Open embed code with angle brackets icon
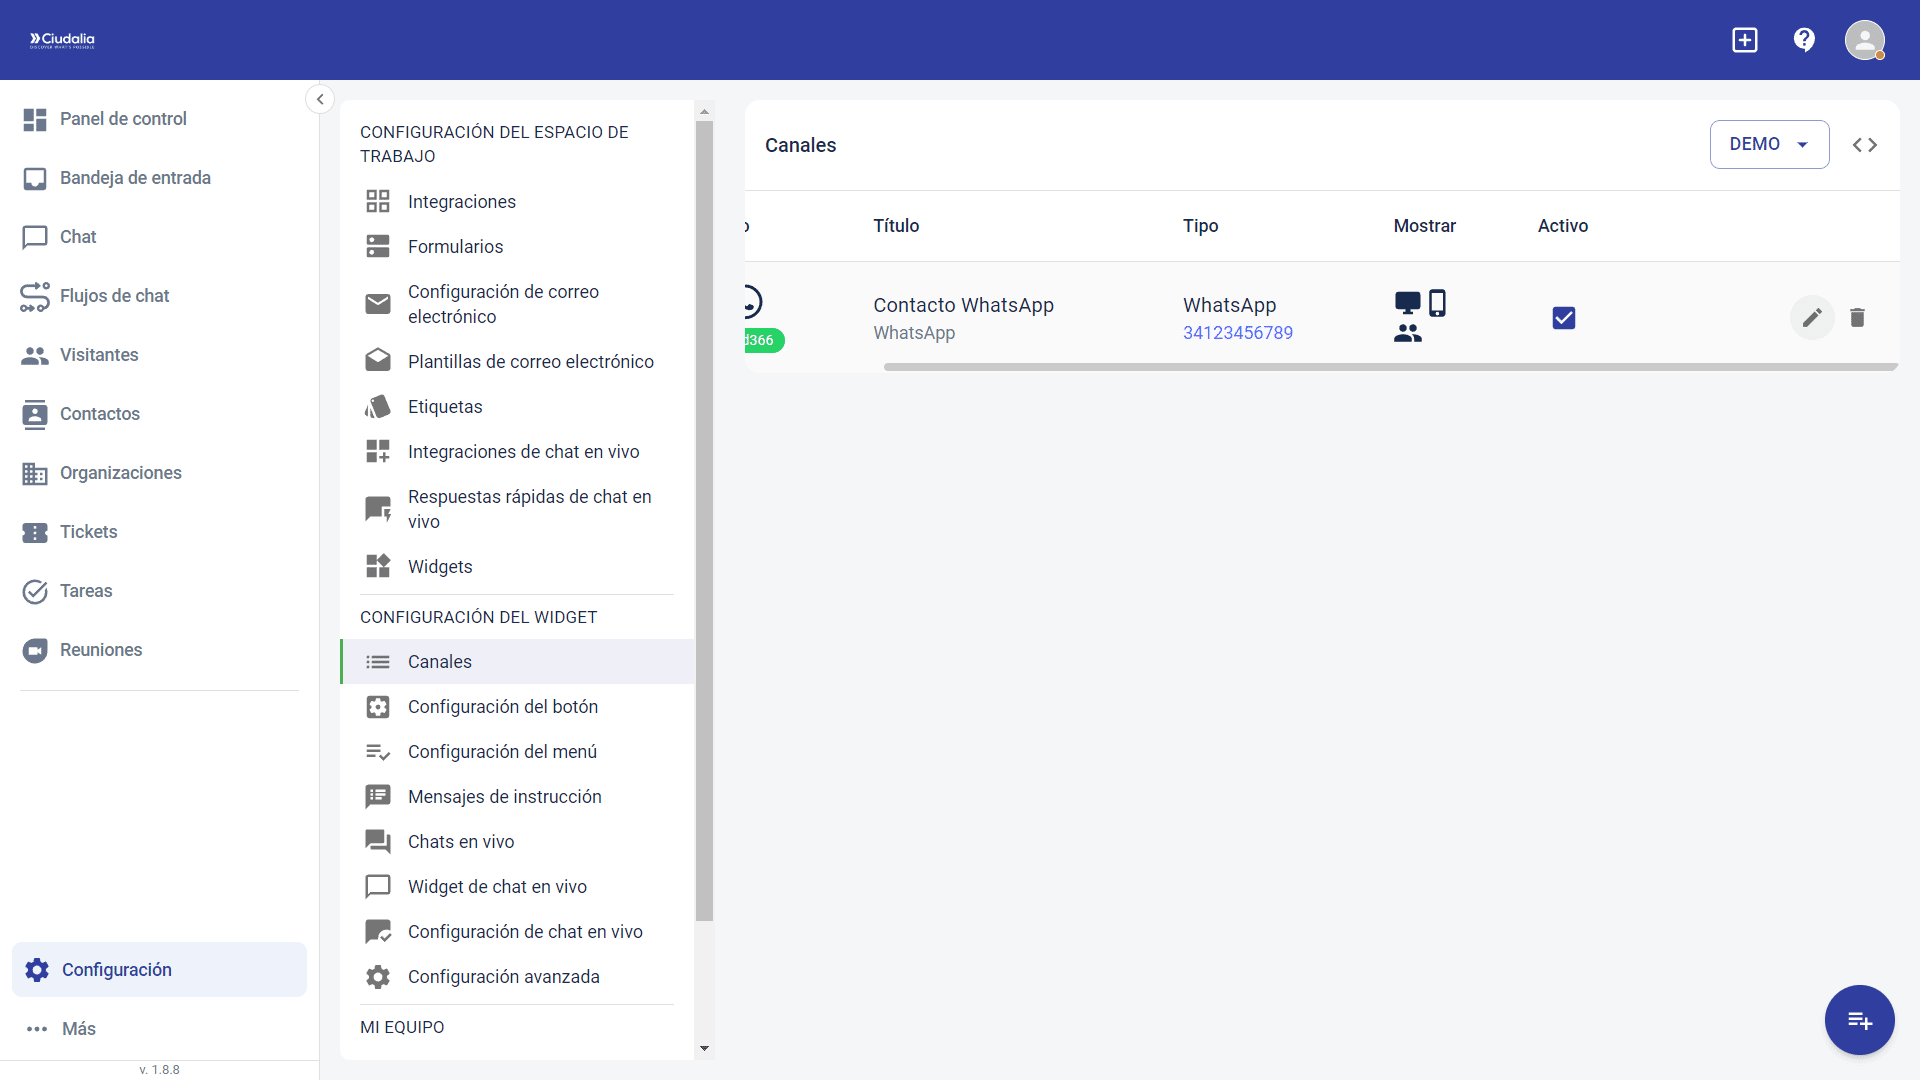1920x1080 pixels. pyautogui.click(x=1864, y=145)
